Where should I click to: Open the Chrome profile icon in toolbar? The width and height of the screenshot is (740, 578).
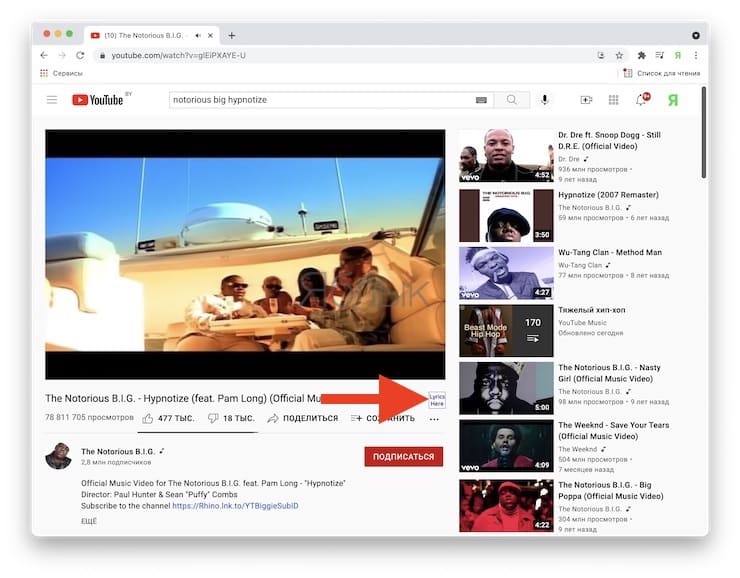[678, 55]
